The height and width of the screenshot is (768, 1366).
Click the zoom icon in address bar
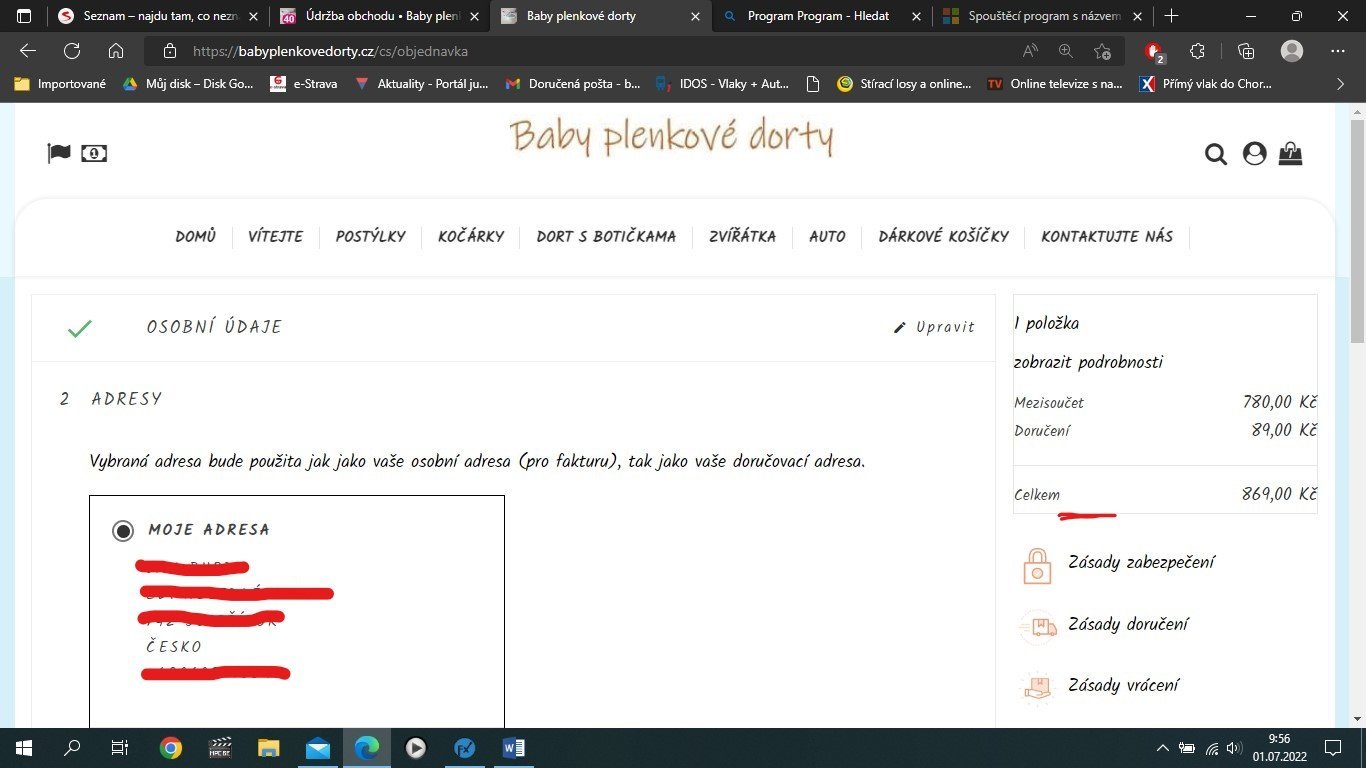(1066, 51)
